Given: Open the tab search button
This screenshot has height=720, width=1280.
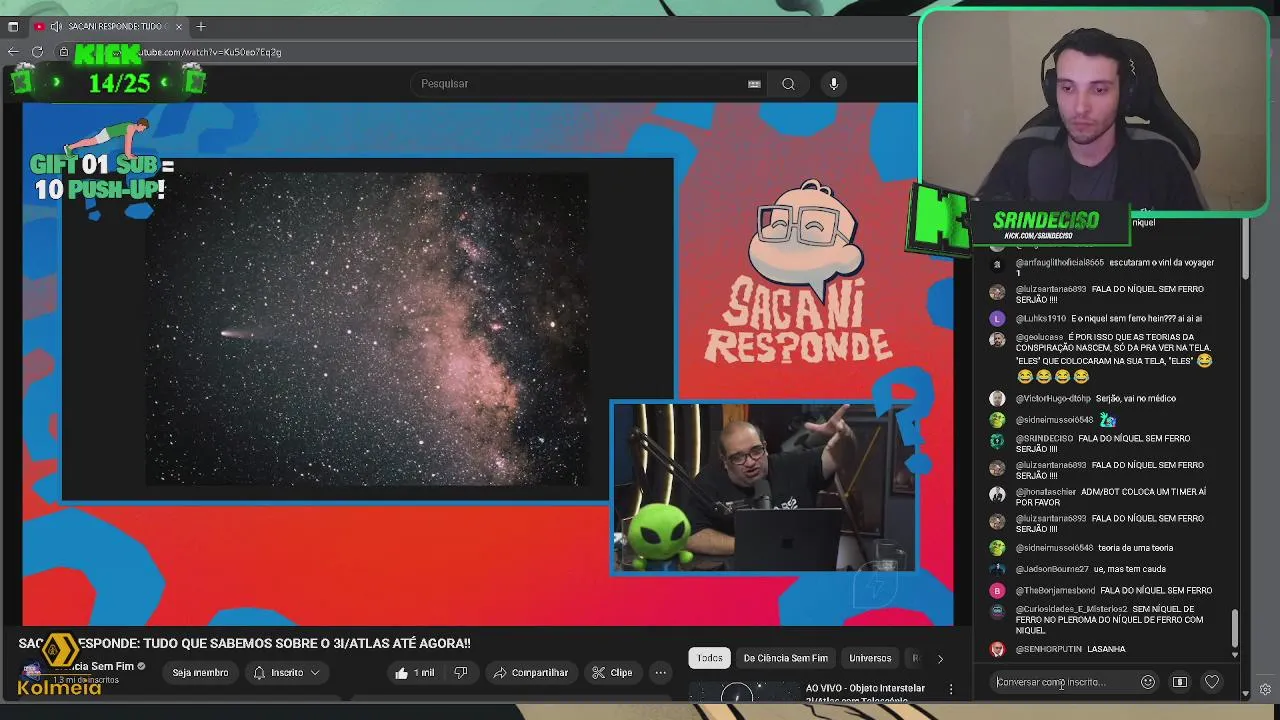Looking at the screenshot, I should [13, 26].
